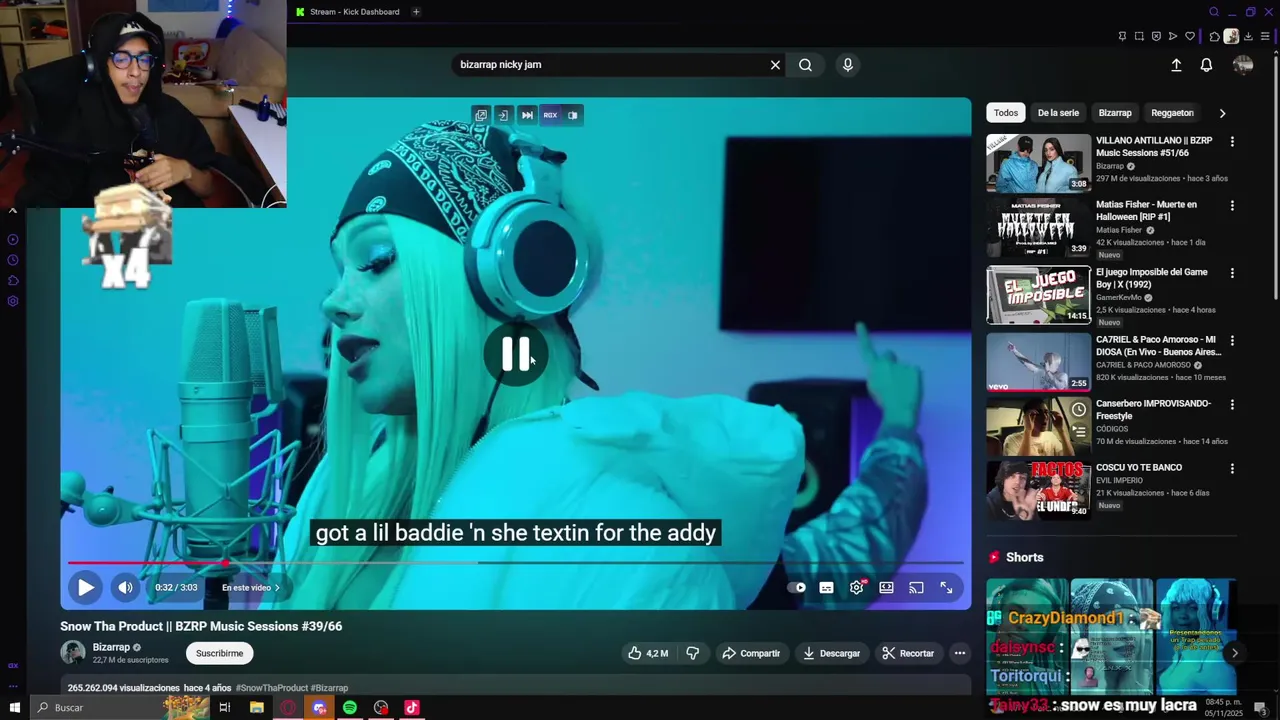
Task: Click the large pause indicator on video
Action: click(x=515, y=354)
